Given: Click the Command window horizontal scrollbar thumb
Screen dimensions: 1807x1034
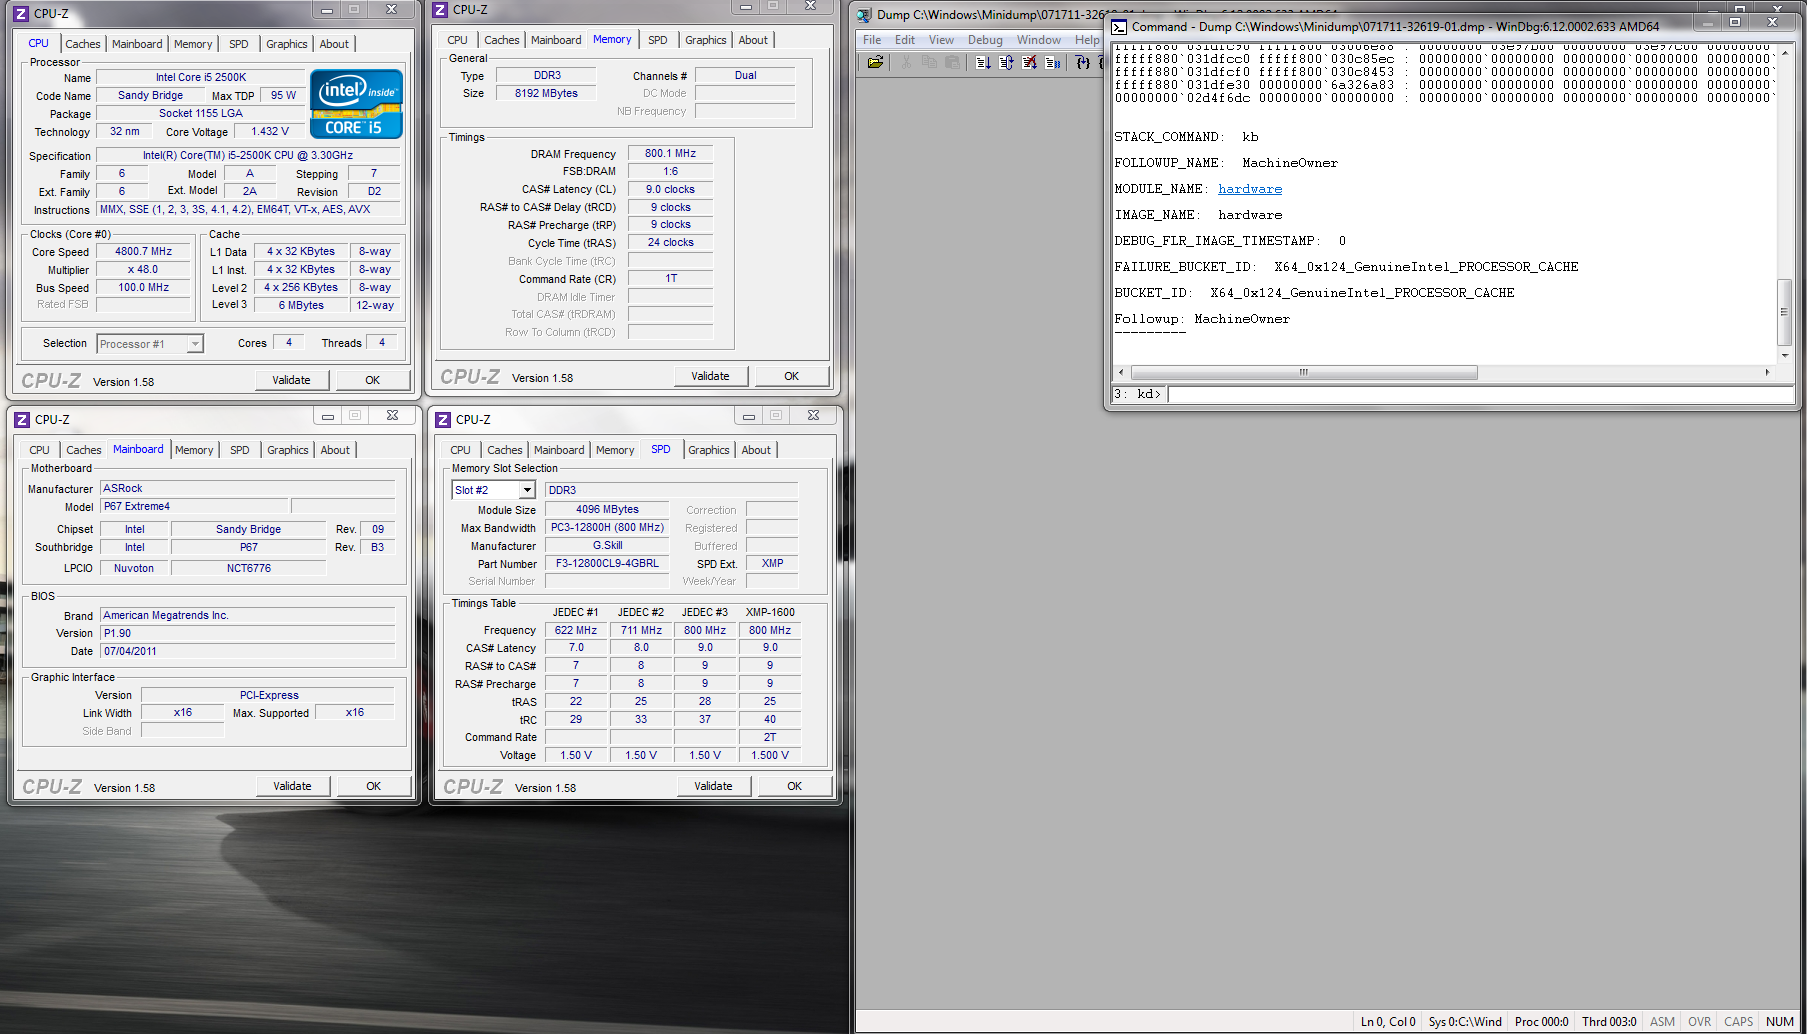Looking at the screenshot, I should coord(1302,372).
